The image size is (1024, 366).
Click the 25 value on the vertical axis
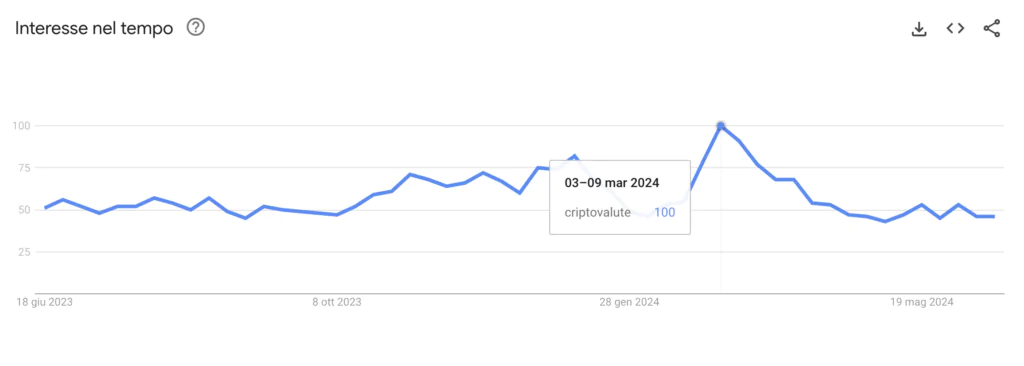point(26,252)
